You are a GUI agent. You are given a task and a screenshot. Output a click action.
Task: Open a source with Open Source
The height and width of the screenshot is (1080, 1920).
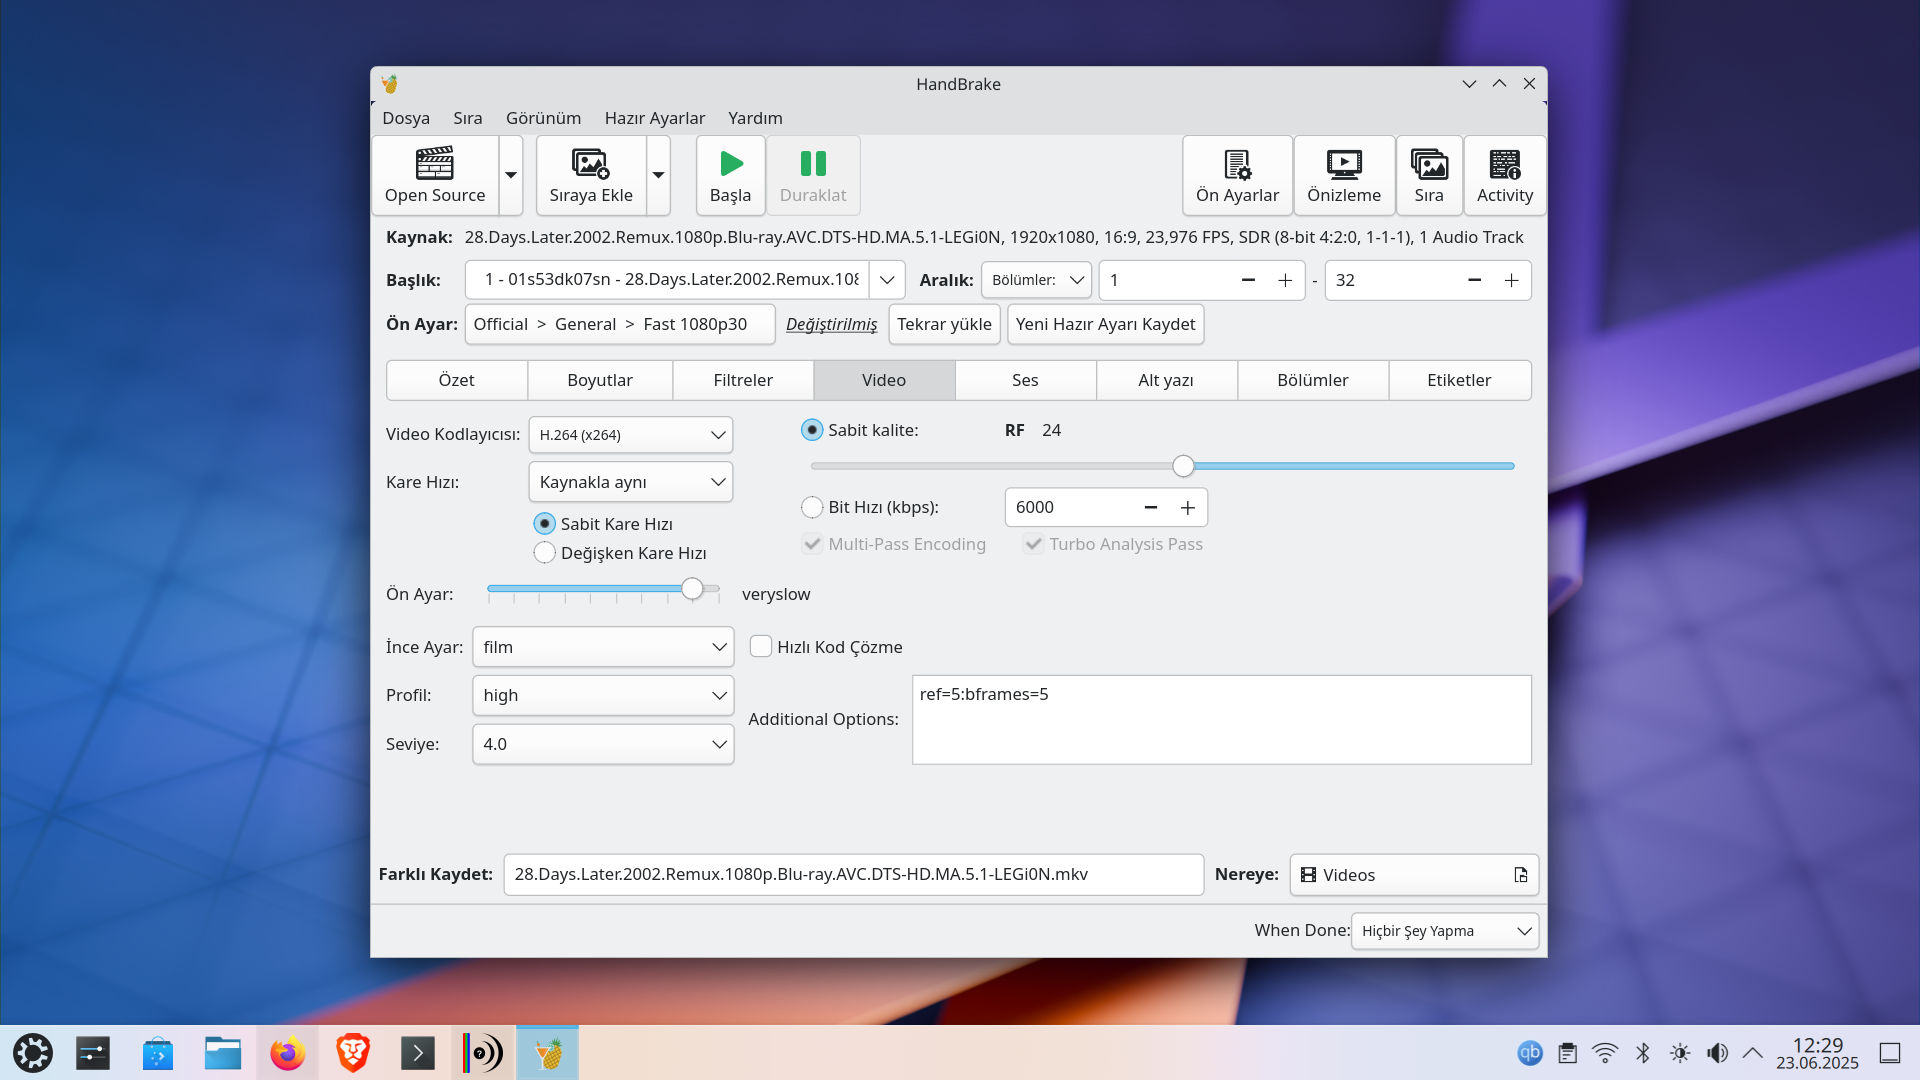(435, 176)
